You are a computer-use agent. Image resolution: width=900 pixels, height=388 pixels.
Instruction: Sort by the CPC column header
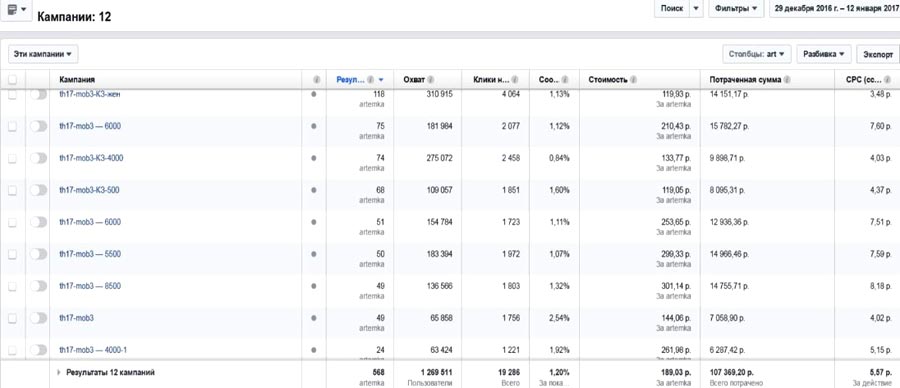864,80
